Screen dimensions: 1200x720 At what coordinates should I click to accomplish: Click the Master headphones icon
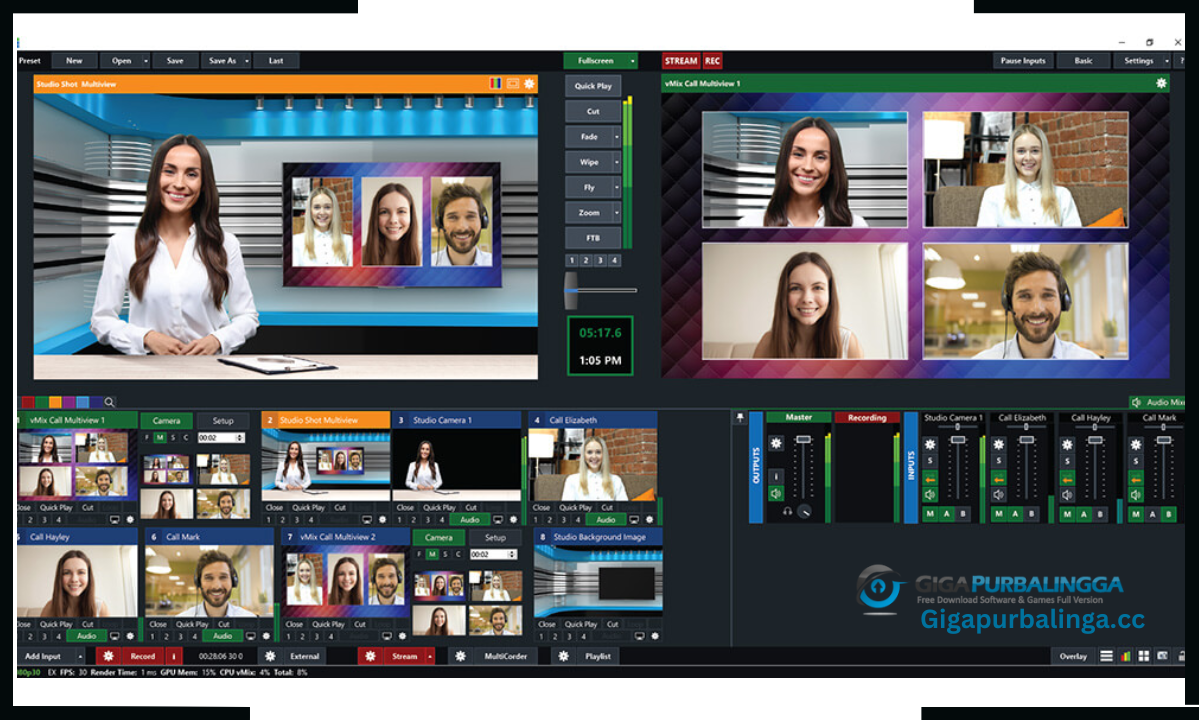click(x=788, y=512)
